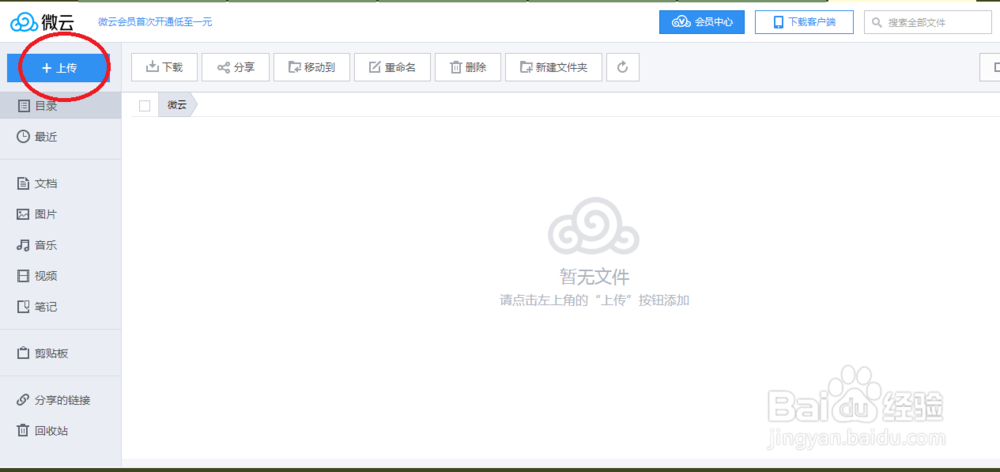Screen dimensions: 1000x472
Task: Open the 微云会员首次开通低至一元 promo link
Action: [155, 22]
